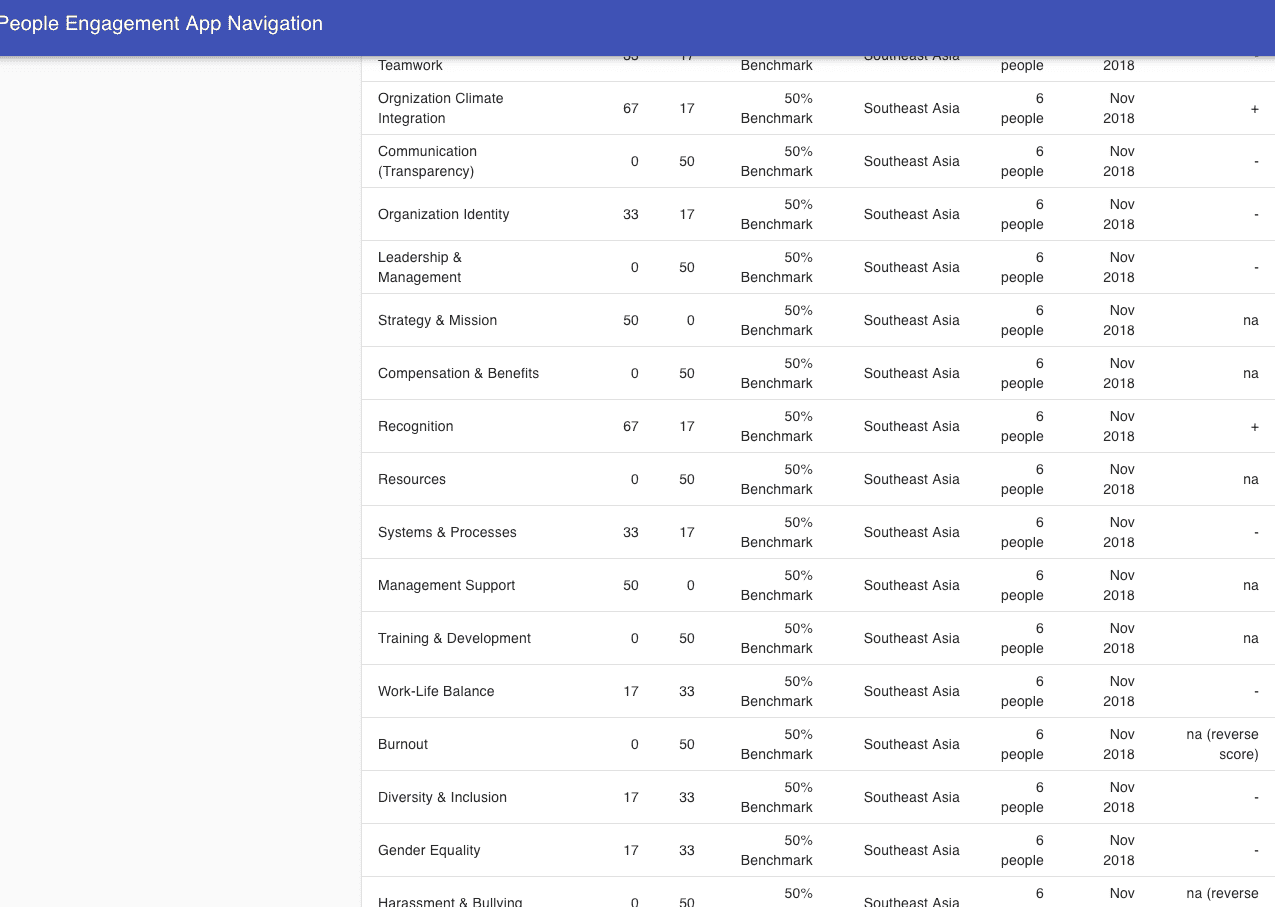Click Southeast Asia in Burnout row
The height and width of the screenshot is (907, 1275).
tap(912, 744)
